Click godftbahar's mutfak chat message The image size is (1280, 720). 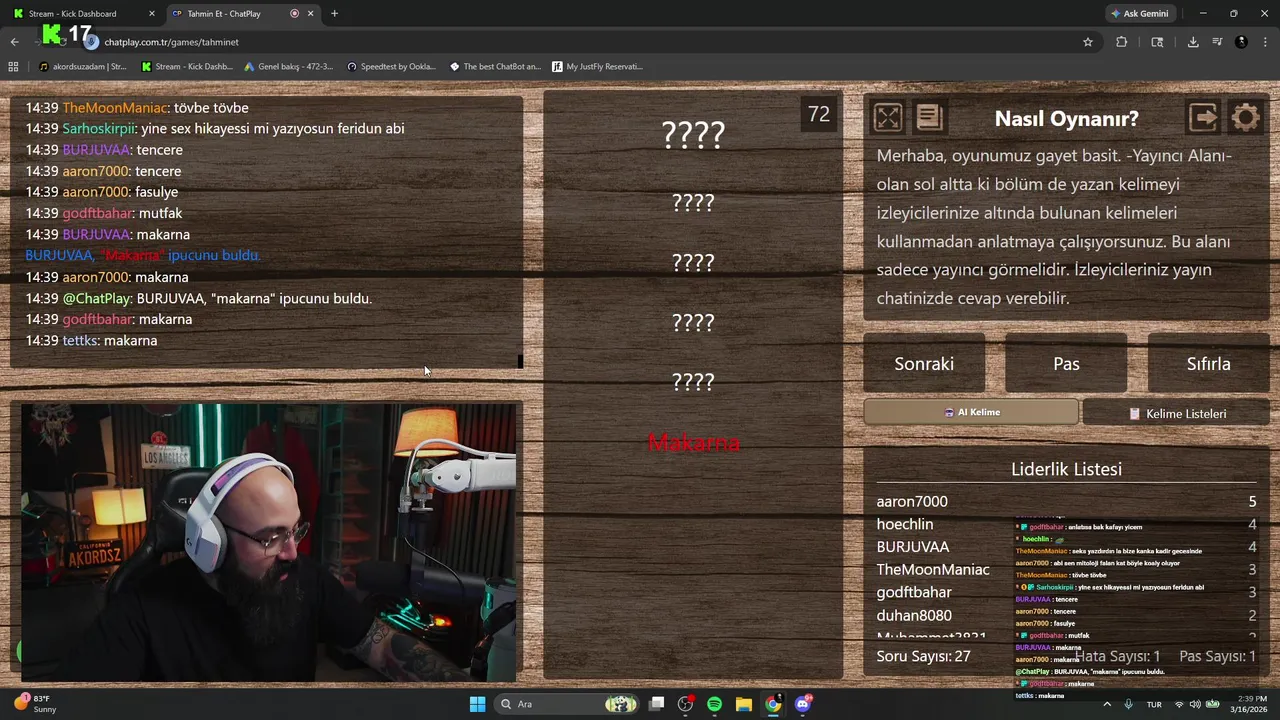[x=104, y=213]
